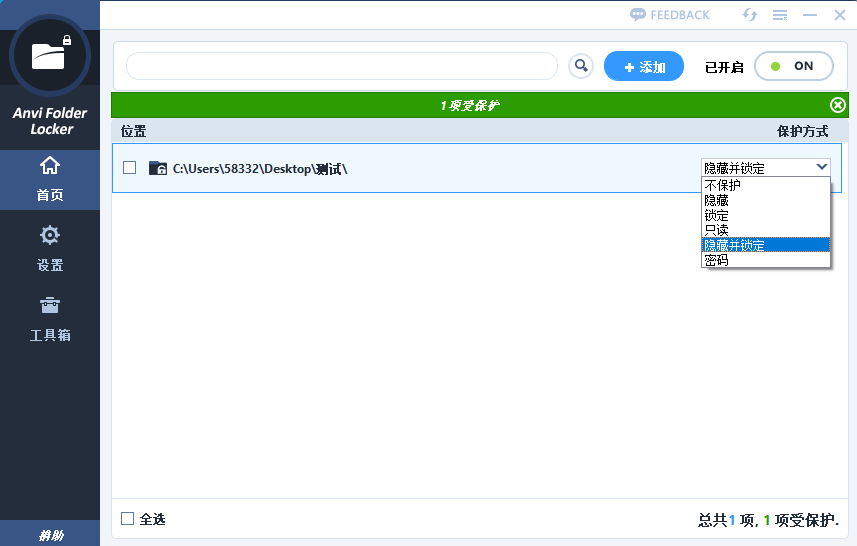
Task: Choose 密码 from the dropdown list
Action: [x=766, y=260]
